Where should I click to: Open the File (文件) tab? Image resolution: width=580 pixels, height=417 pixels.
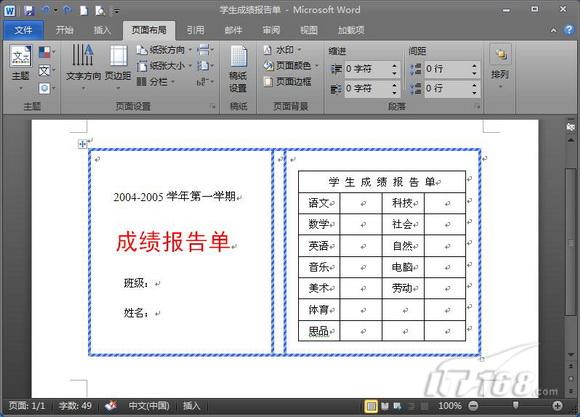pos(23,30)
